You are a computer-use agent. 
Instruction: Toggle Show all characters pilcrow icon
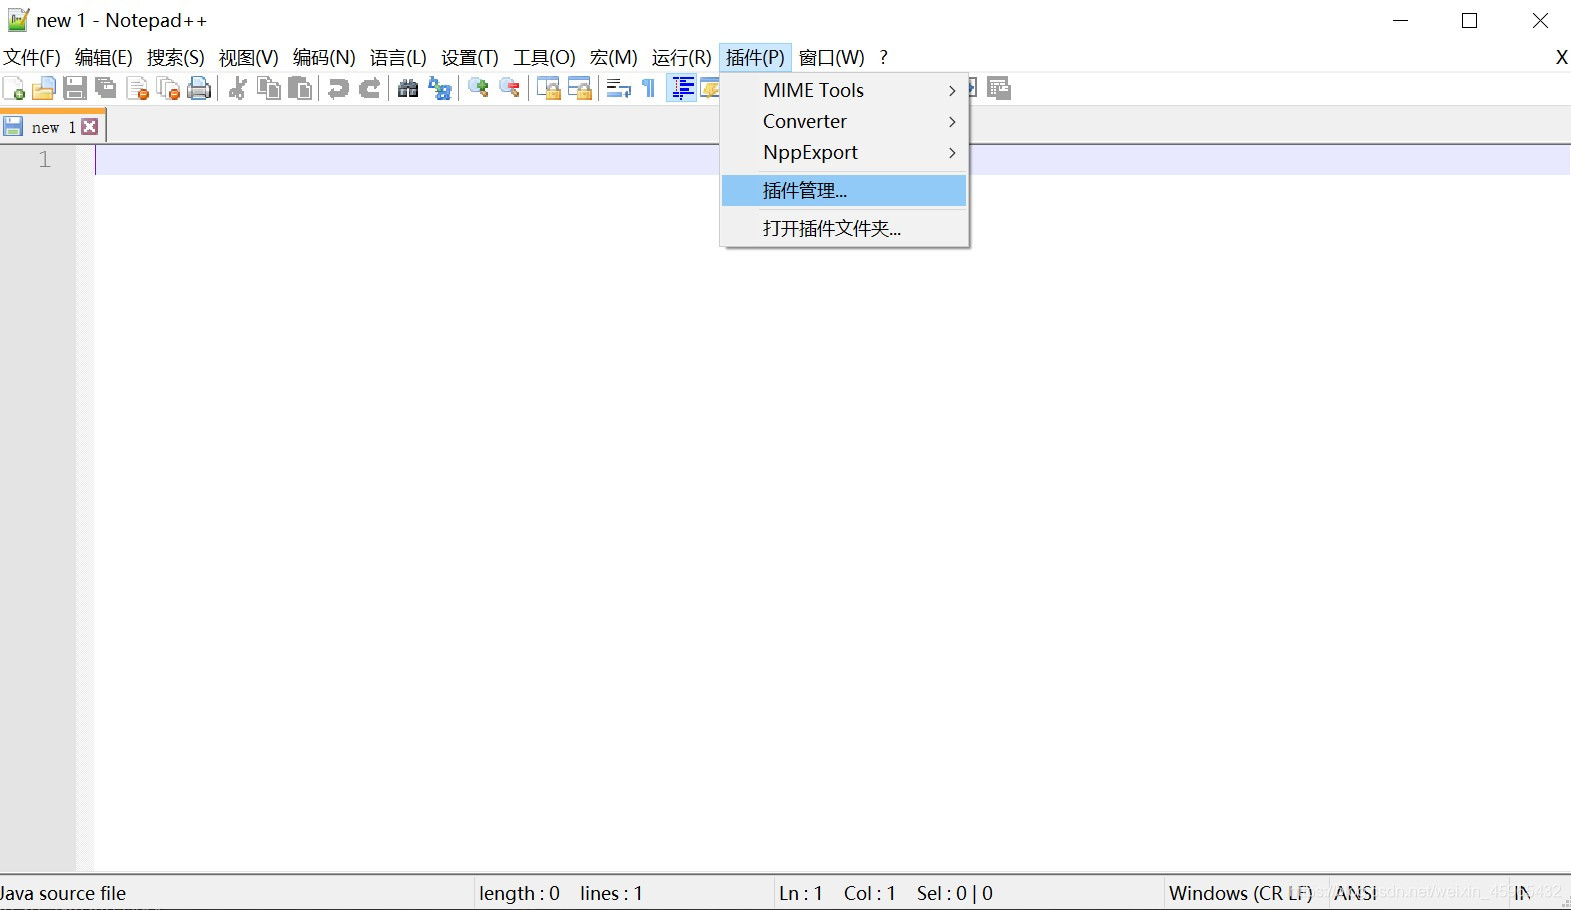pyautogui.click(x=649, y=89)
